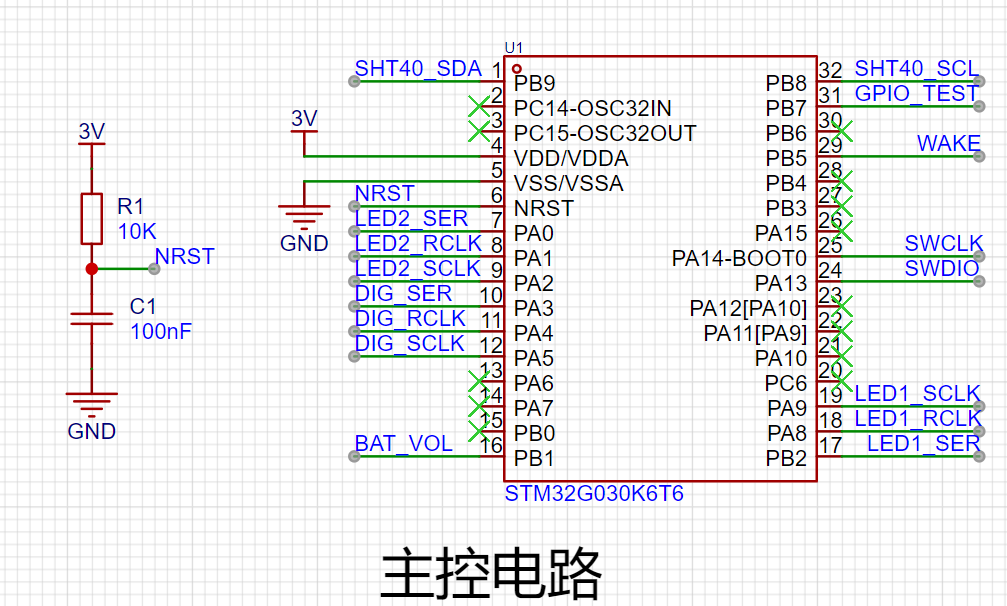Select no-connect mark on pin 3 PC15-OSC32OUT
Screen dimensions: 1007x606
tap(479, 131)
